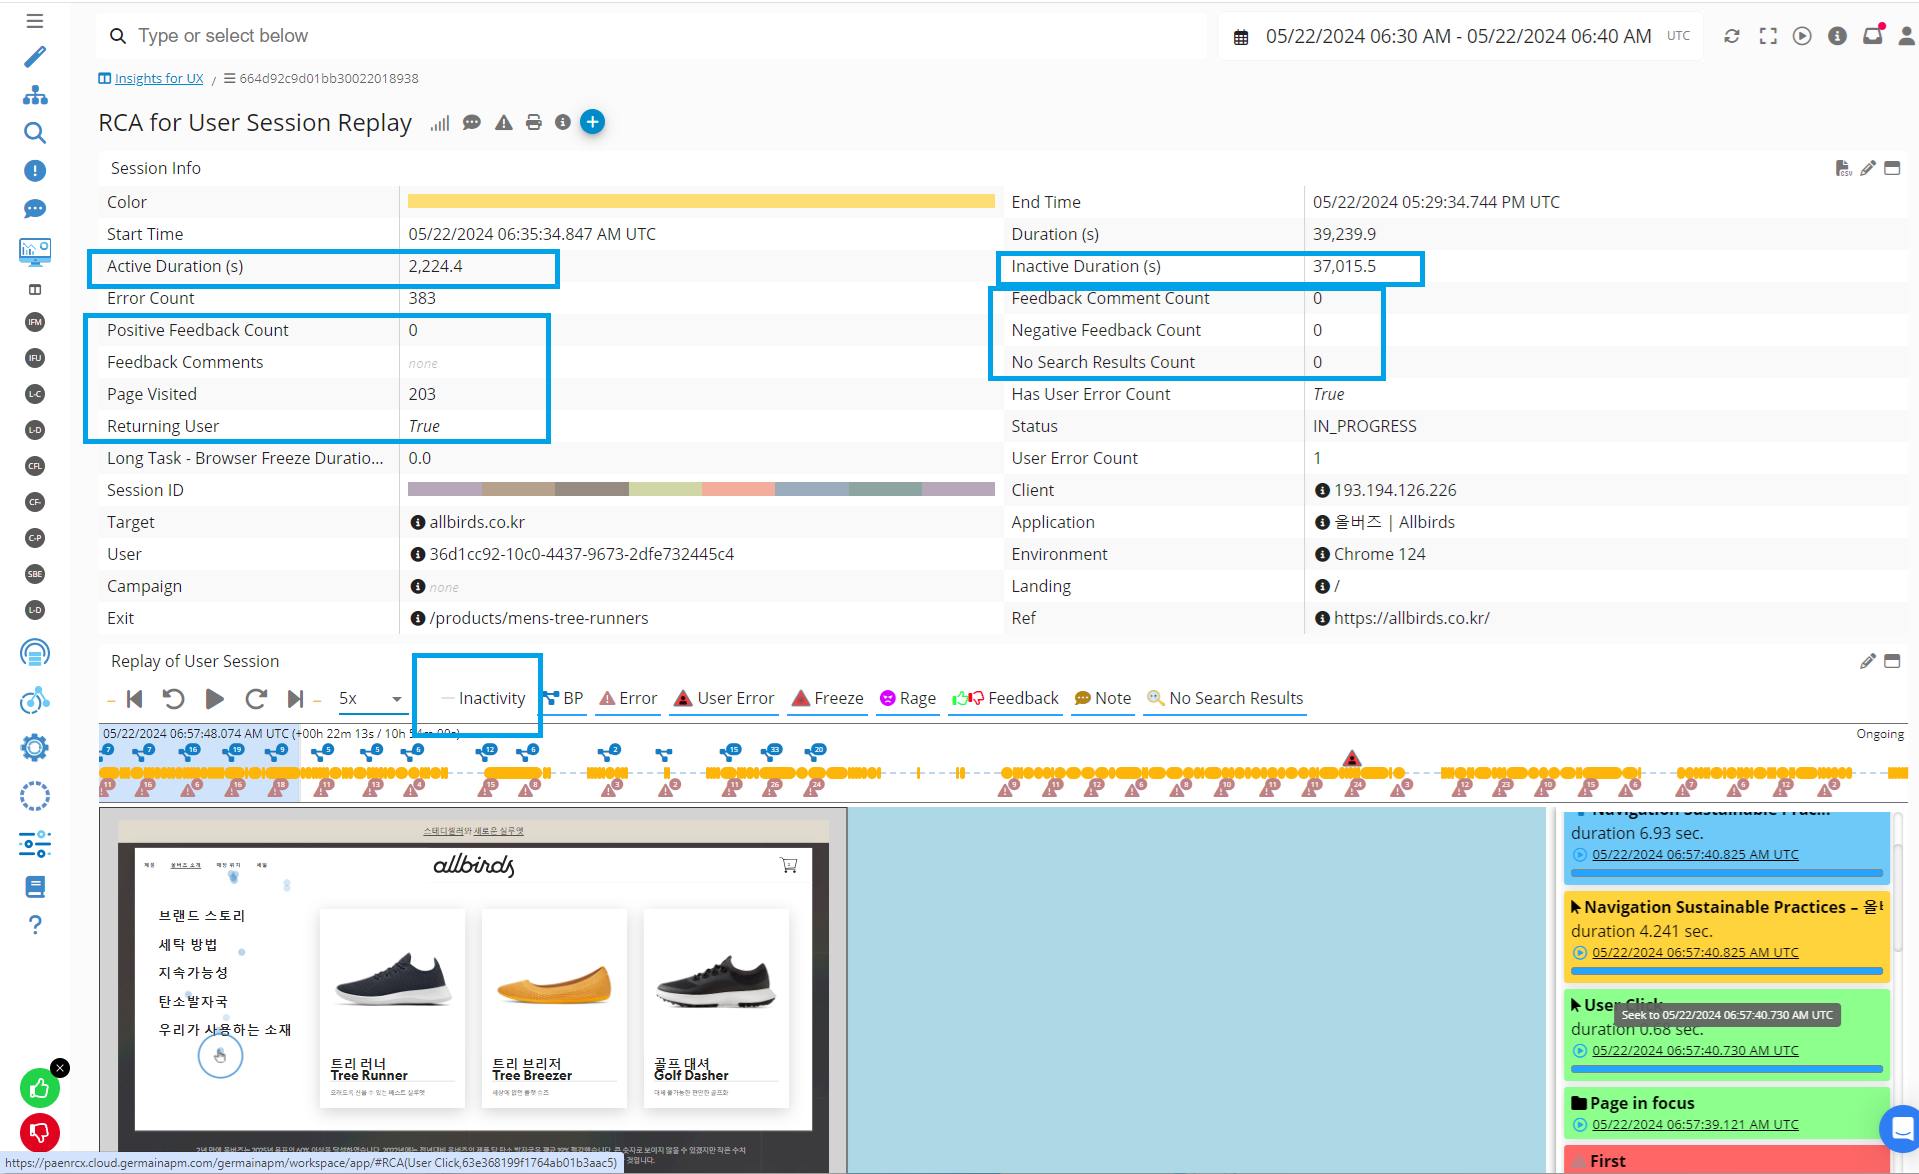This screenshot has height=1174, width=1919.
Task: Maximize the Replay of User Session panel
Action: [x=1892, y=661]
